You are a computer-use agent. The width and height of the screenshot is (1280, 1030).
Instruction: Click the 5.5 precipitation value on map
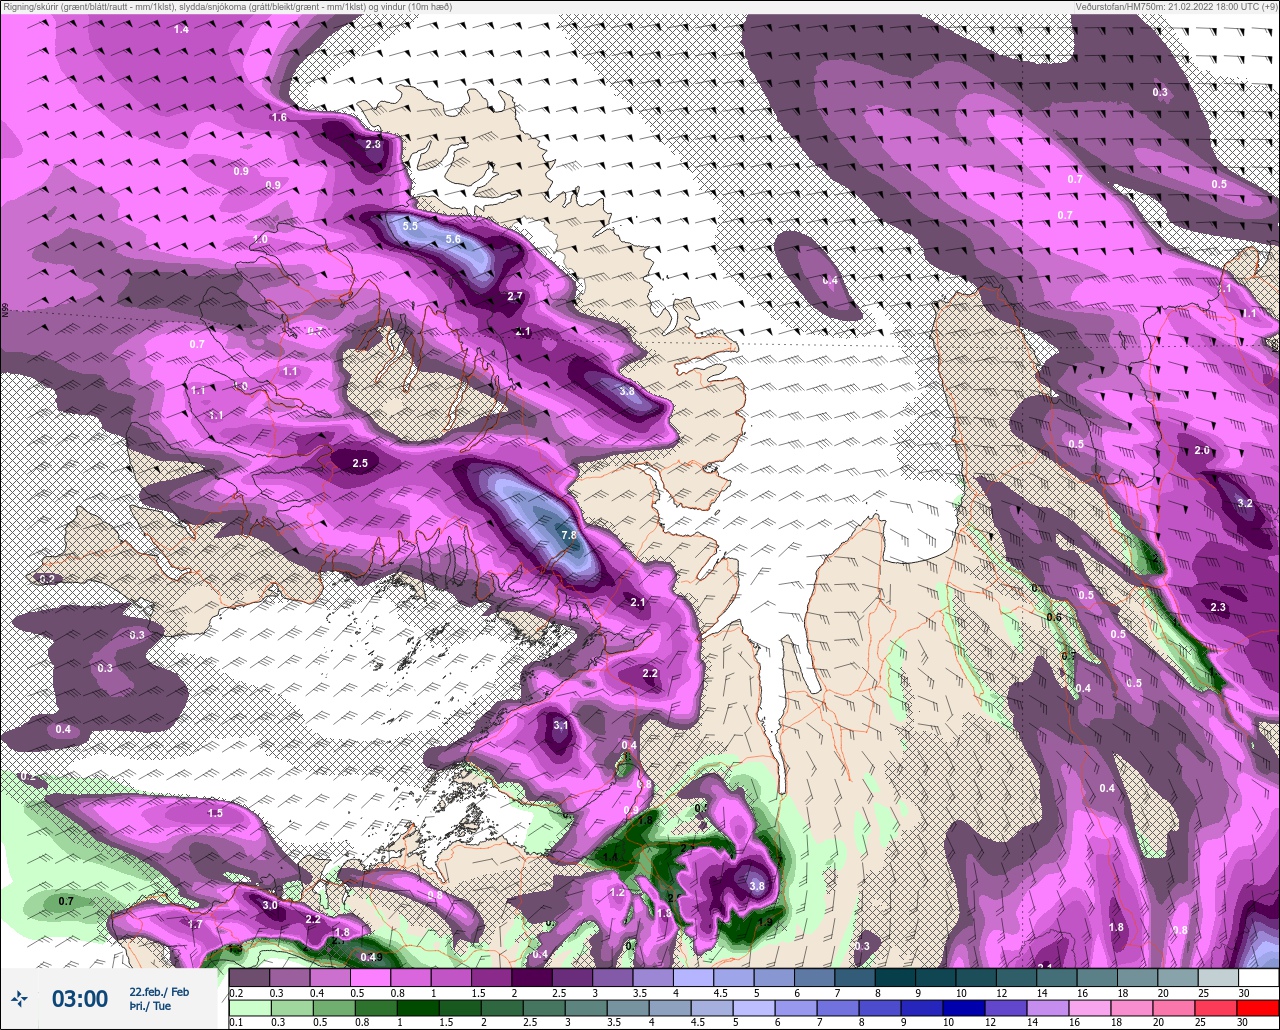tap(410, 226)
